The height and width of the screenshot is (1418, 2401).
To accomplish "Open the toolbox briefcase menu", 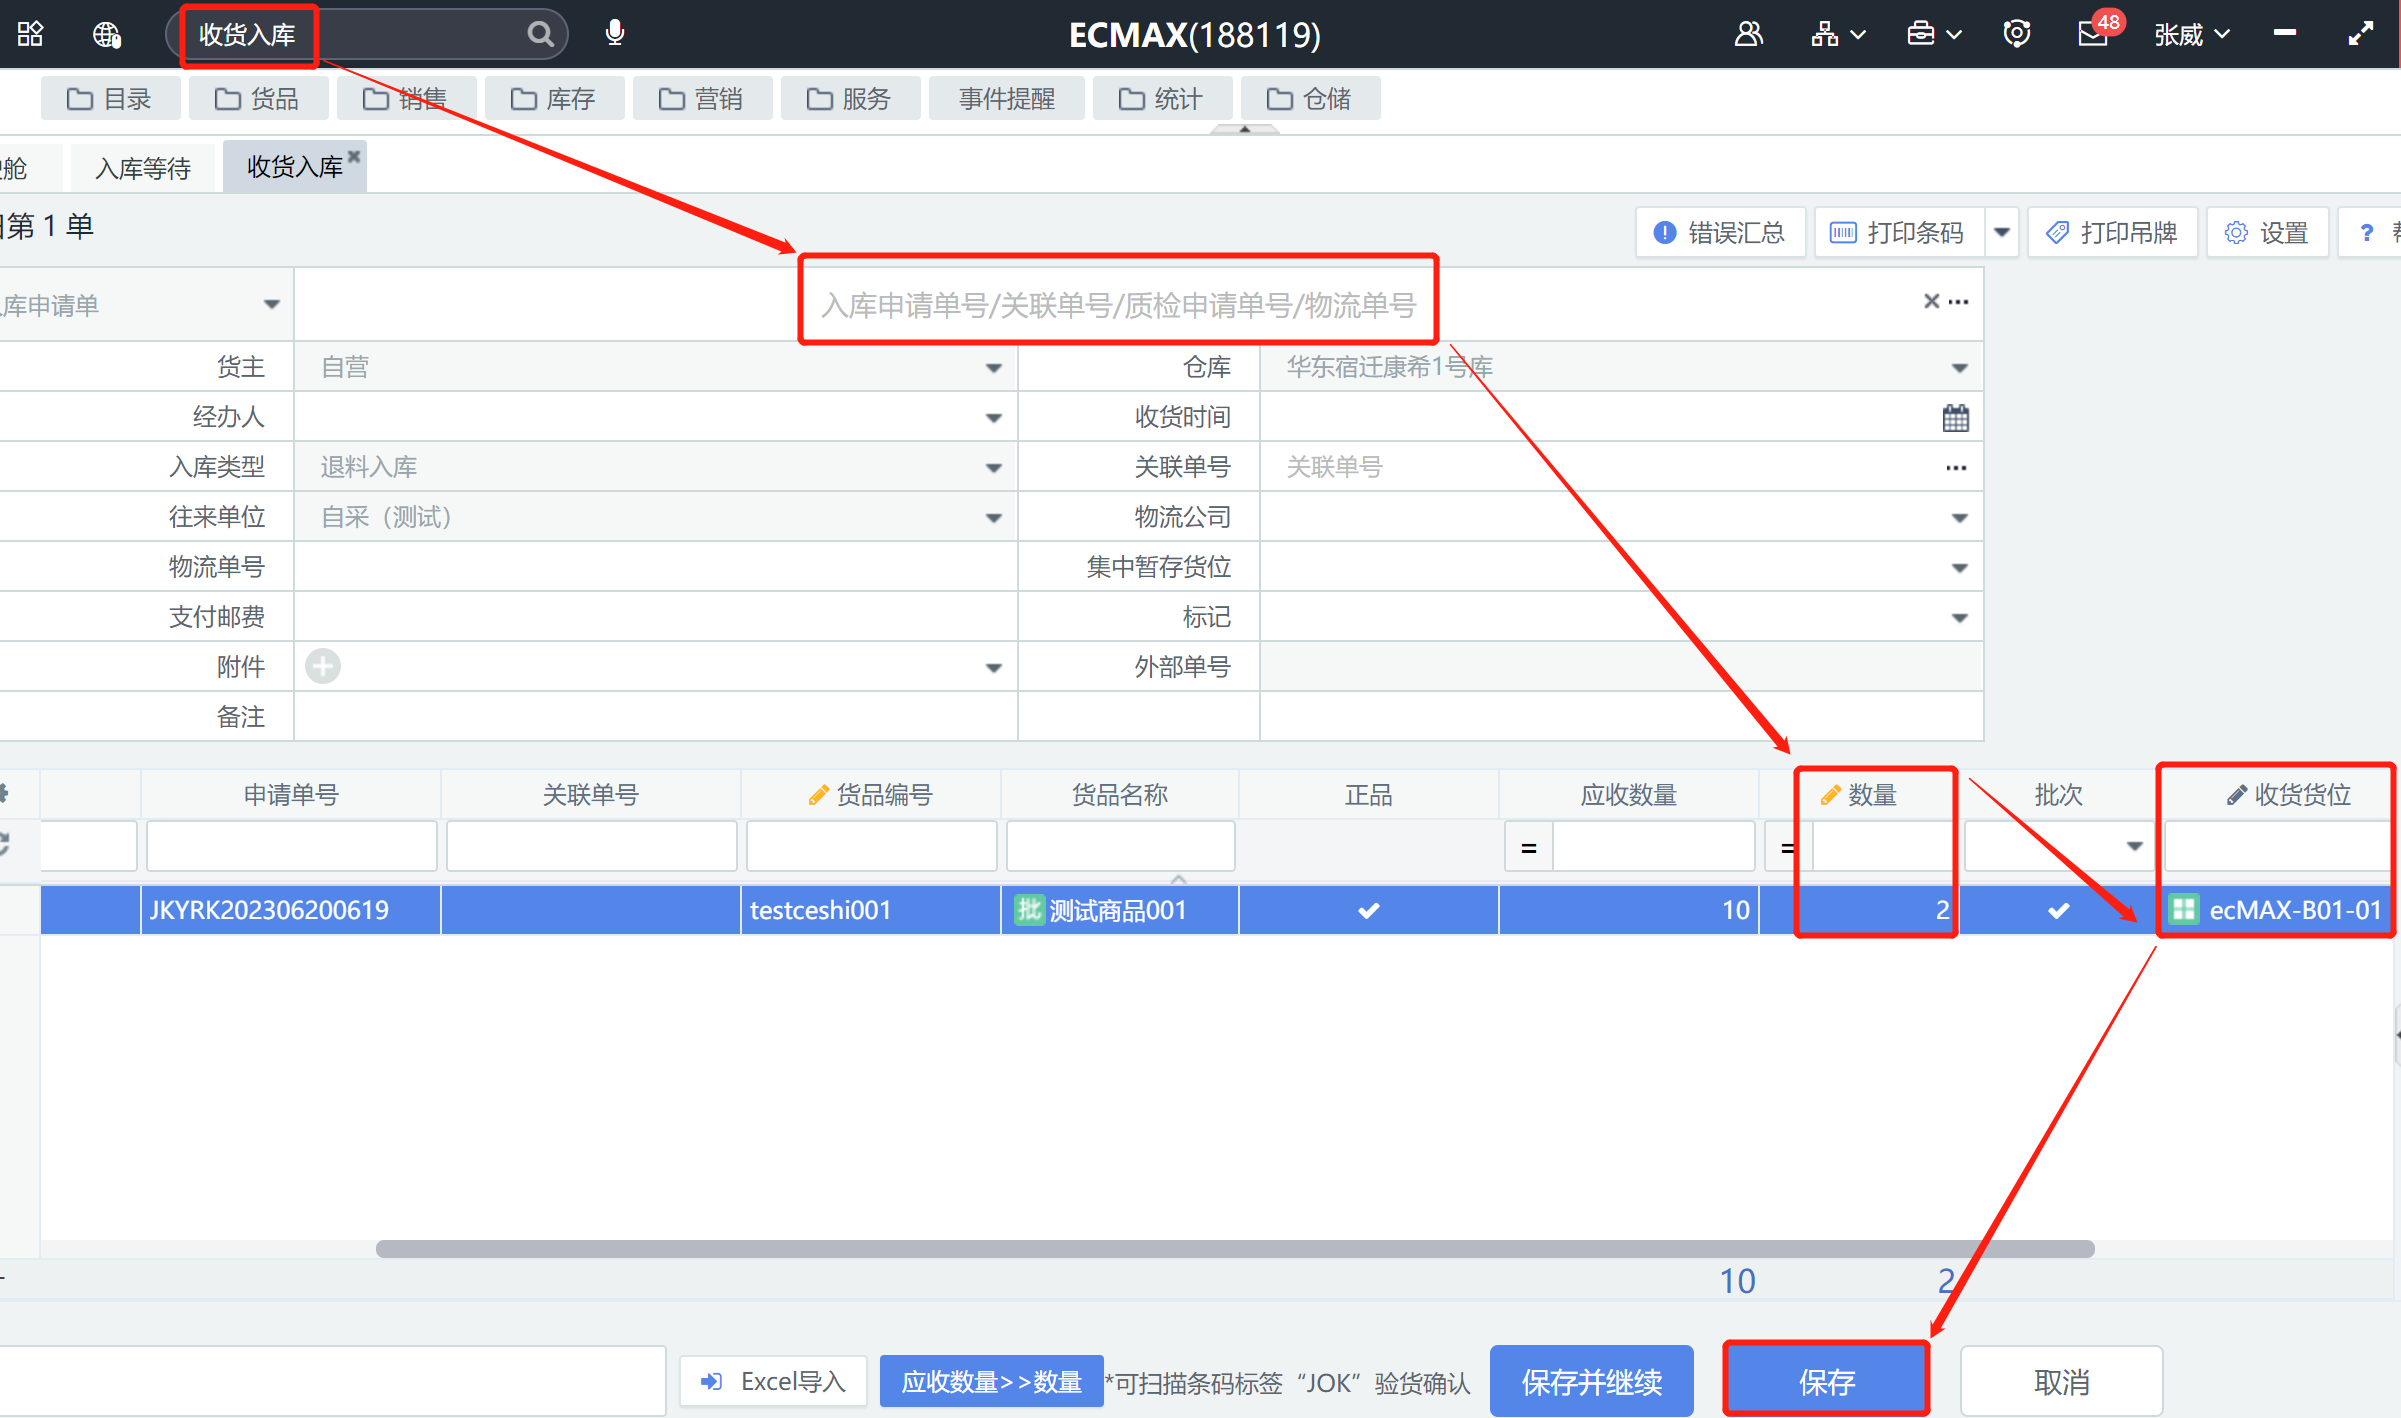I will click(1933, 34).
